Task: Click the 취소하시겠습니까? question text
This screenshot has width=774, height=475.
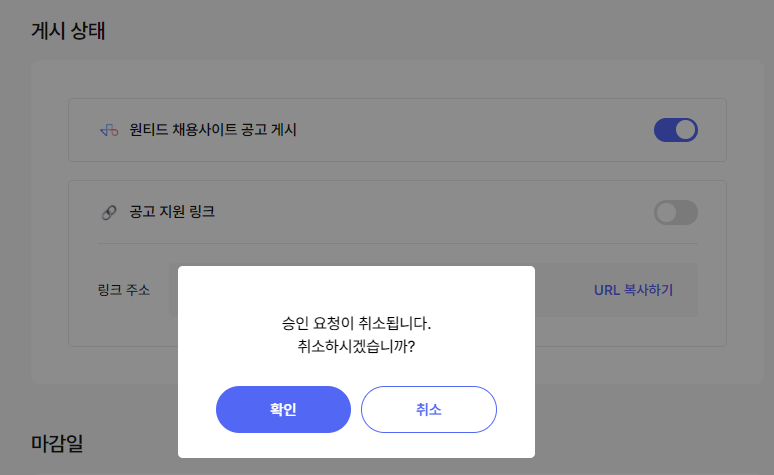Action: coord(356,346)
